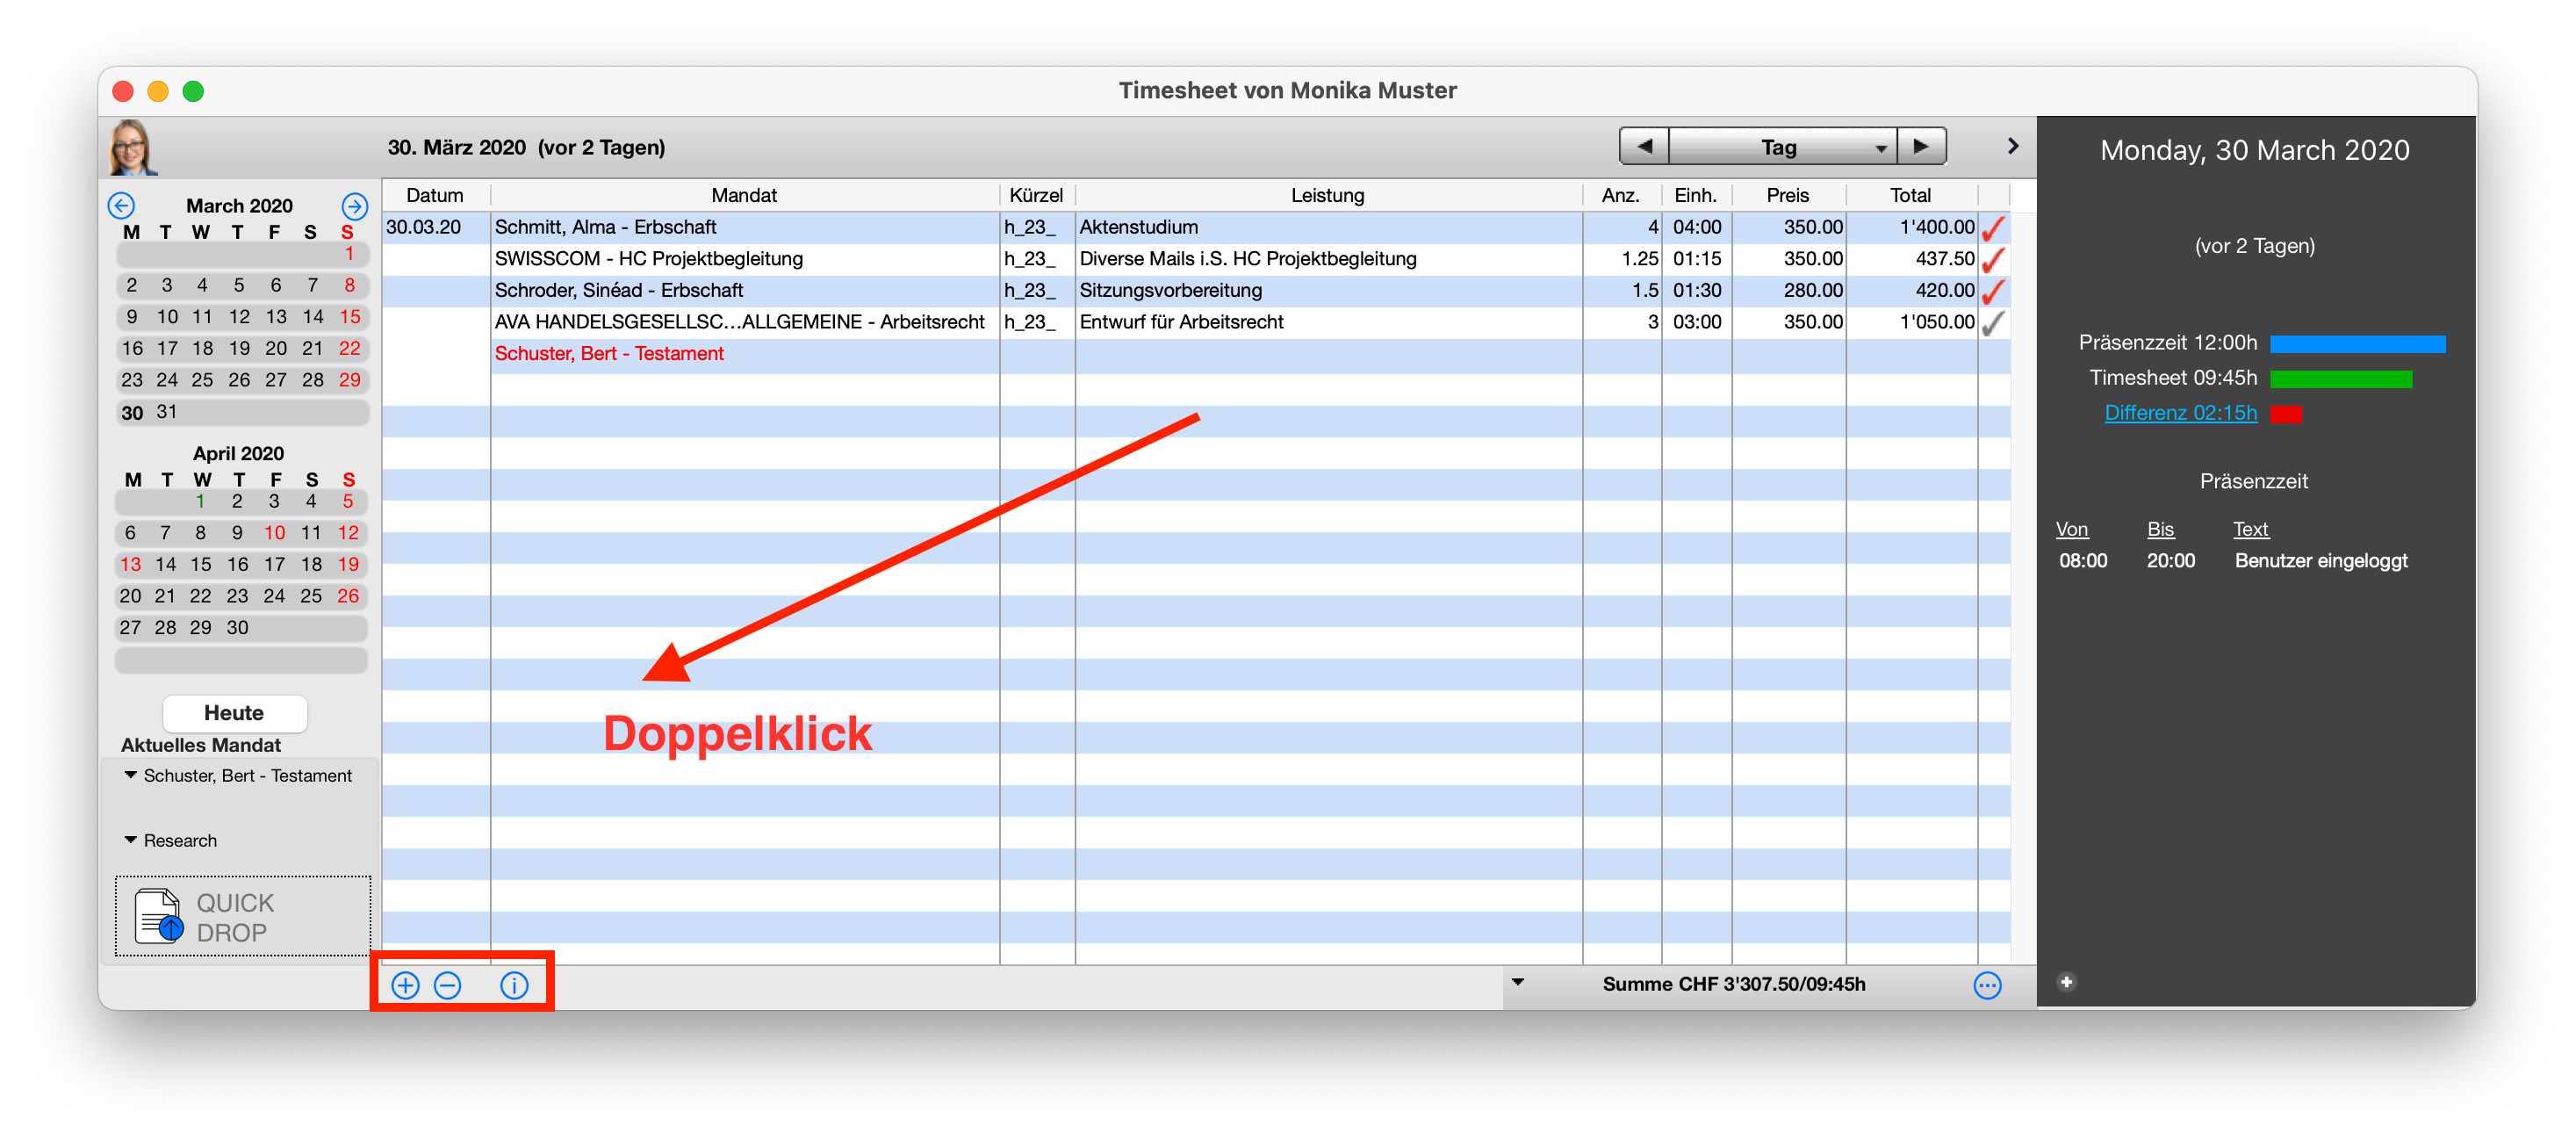Collapse the right side panel
2576x1140 pixels.
[2013, 146]
